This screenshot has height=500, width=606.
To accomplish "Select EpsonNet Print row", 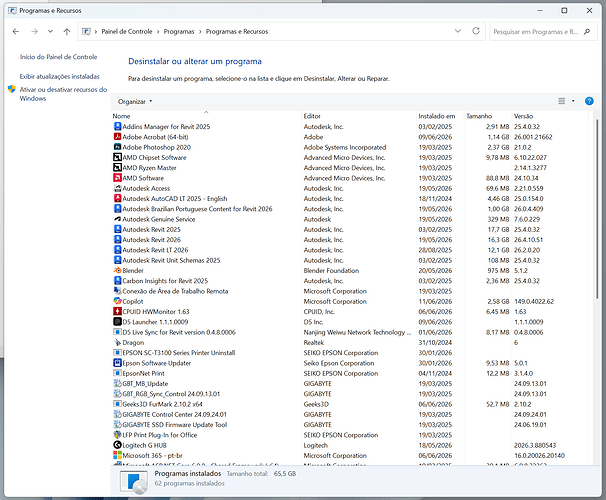I will [351, 373].
